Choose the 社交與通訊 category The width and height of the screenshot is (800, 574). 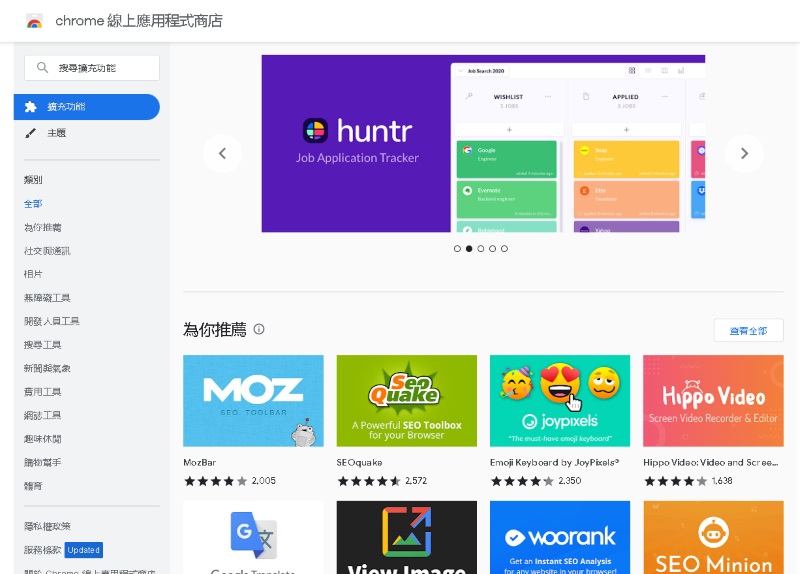(x=47, y=251)
